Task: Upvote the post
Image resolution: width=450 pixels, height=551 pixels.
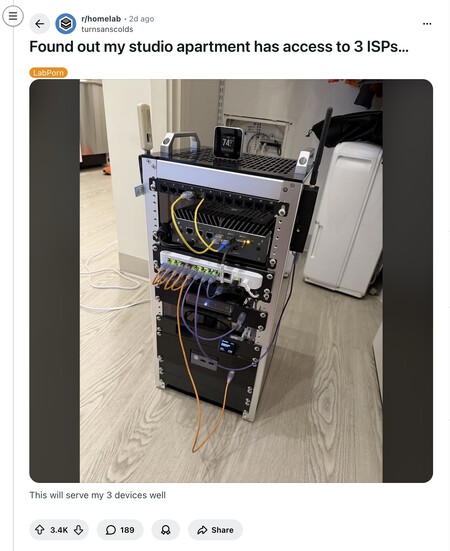Action: 39,530
